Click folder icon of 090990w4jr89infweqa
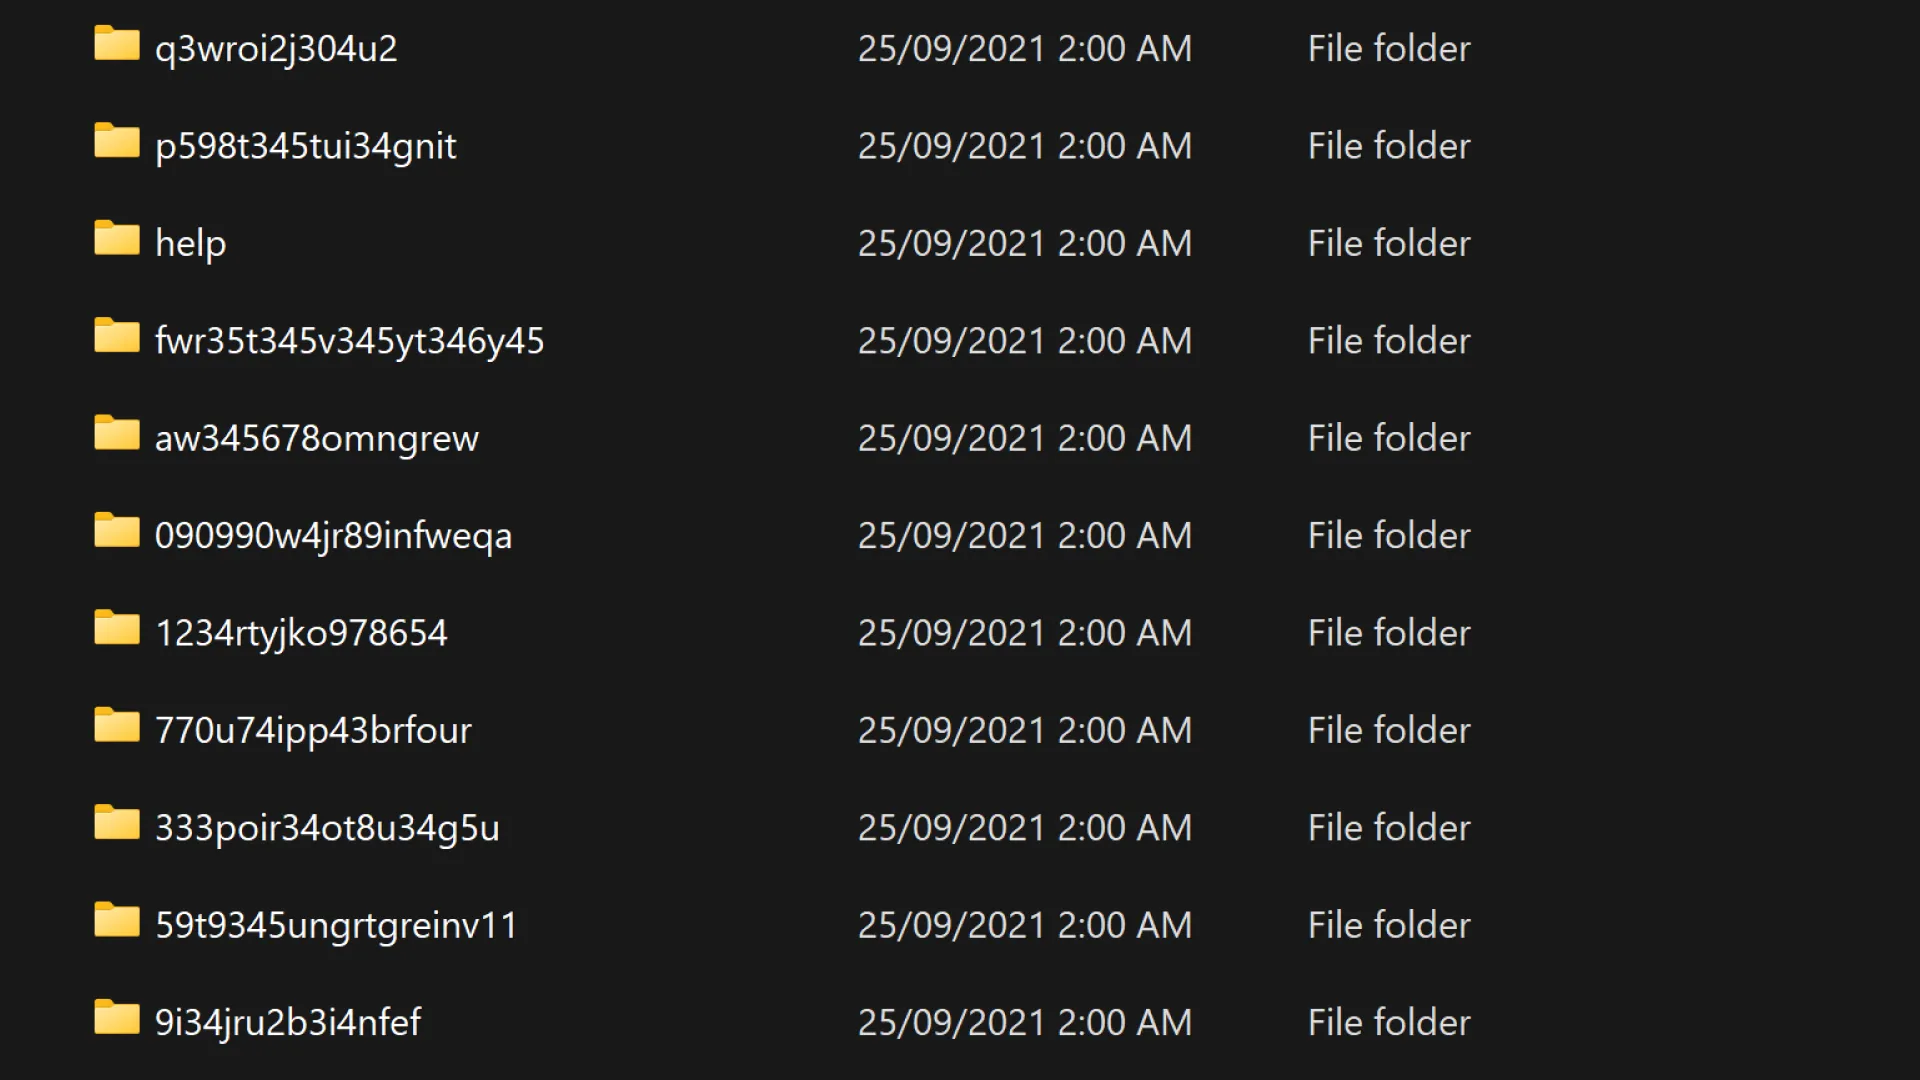Viewport: 1920px width, 1080px height. [x=117, y=532]
